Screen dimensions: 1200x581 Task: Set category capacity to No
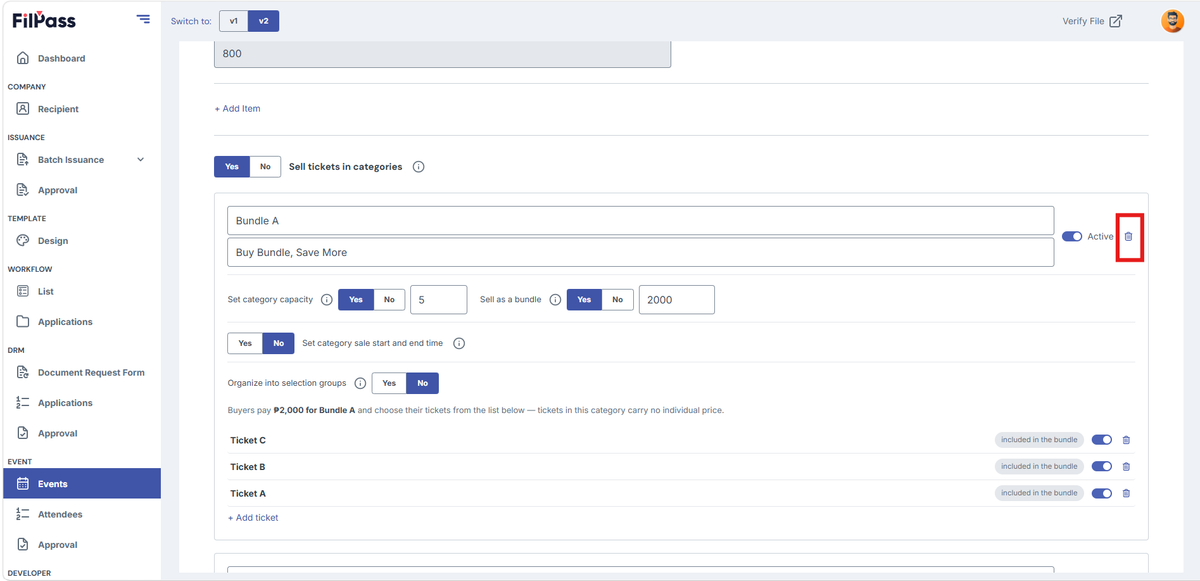(389, 300)
